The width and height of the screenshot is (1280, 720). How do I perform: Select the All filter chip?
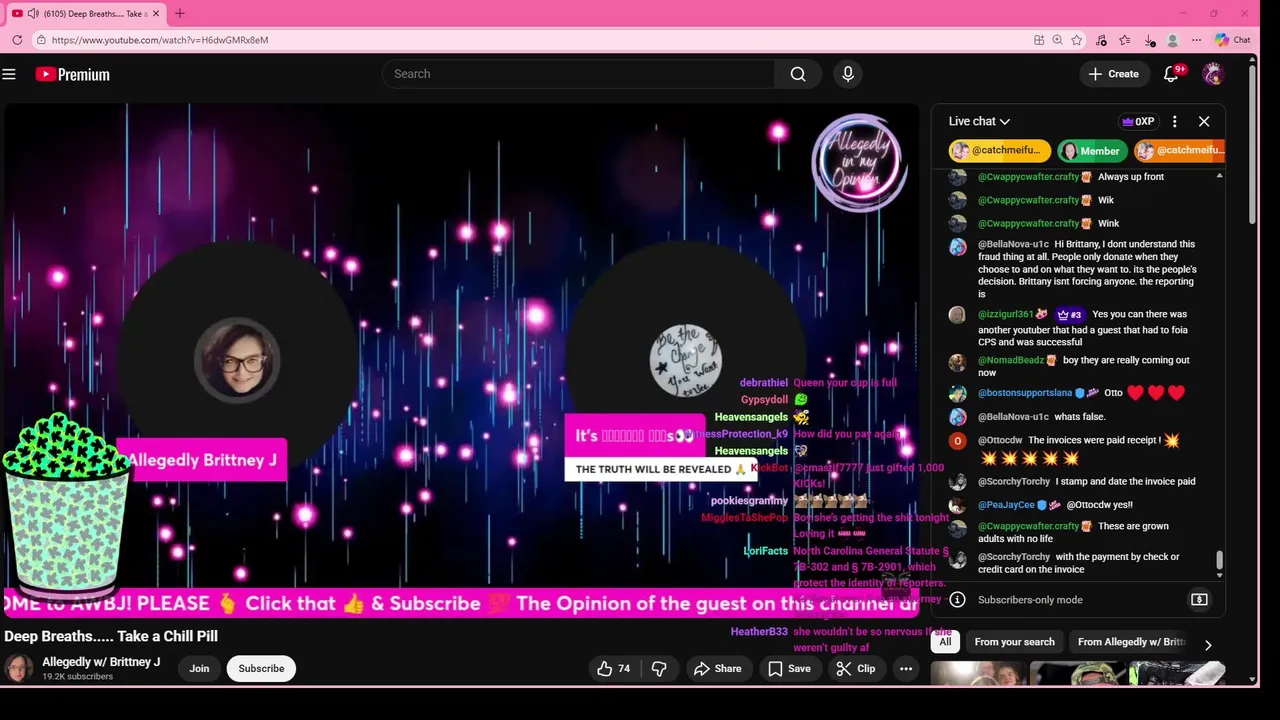945,642
